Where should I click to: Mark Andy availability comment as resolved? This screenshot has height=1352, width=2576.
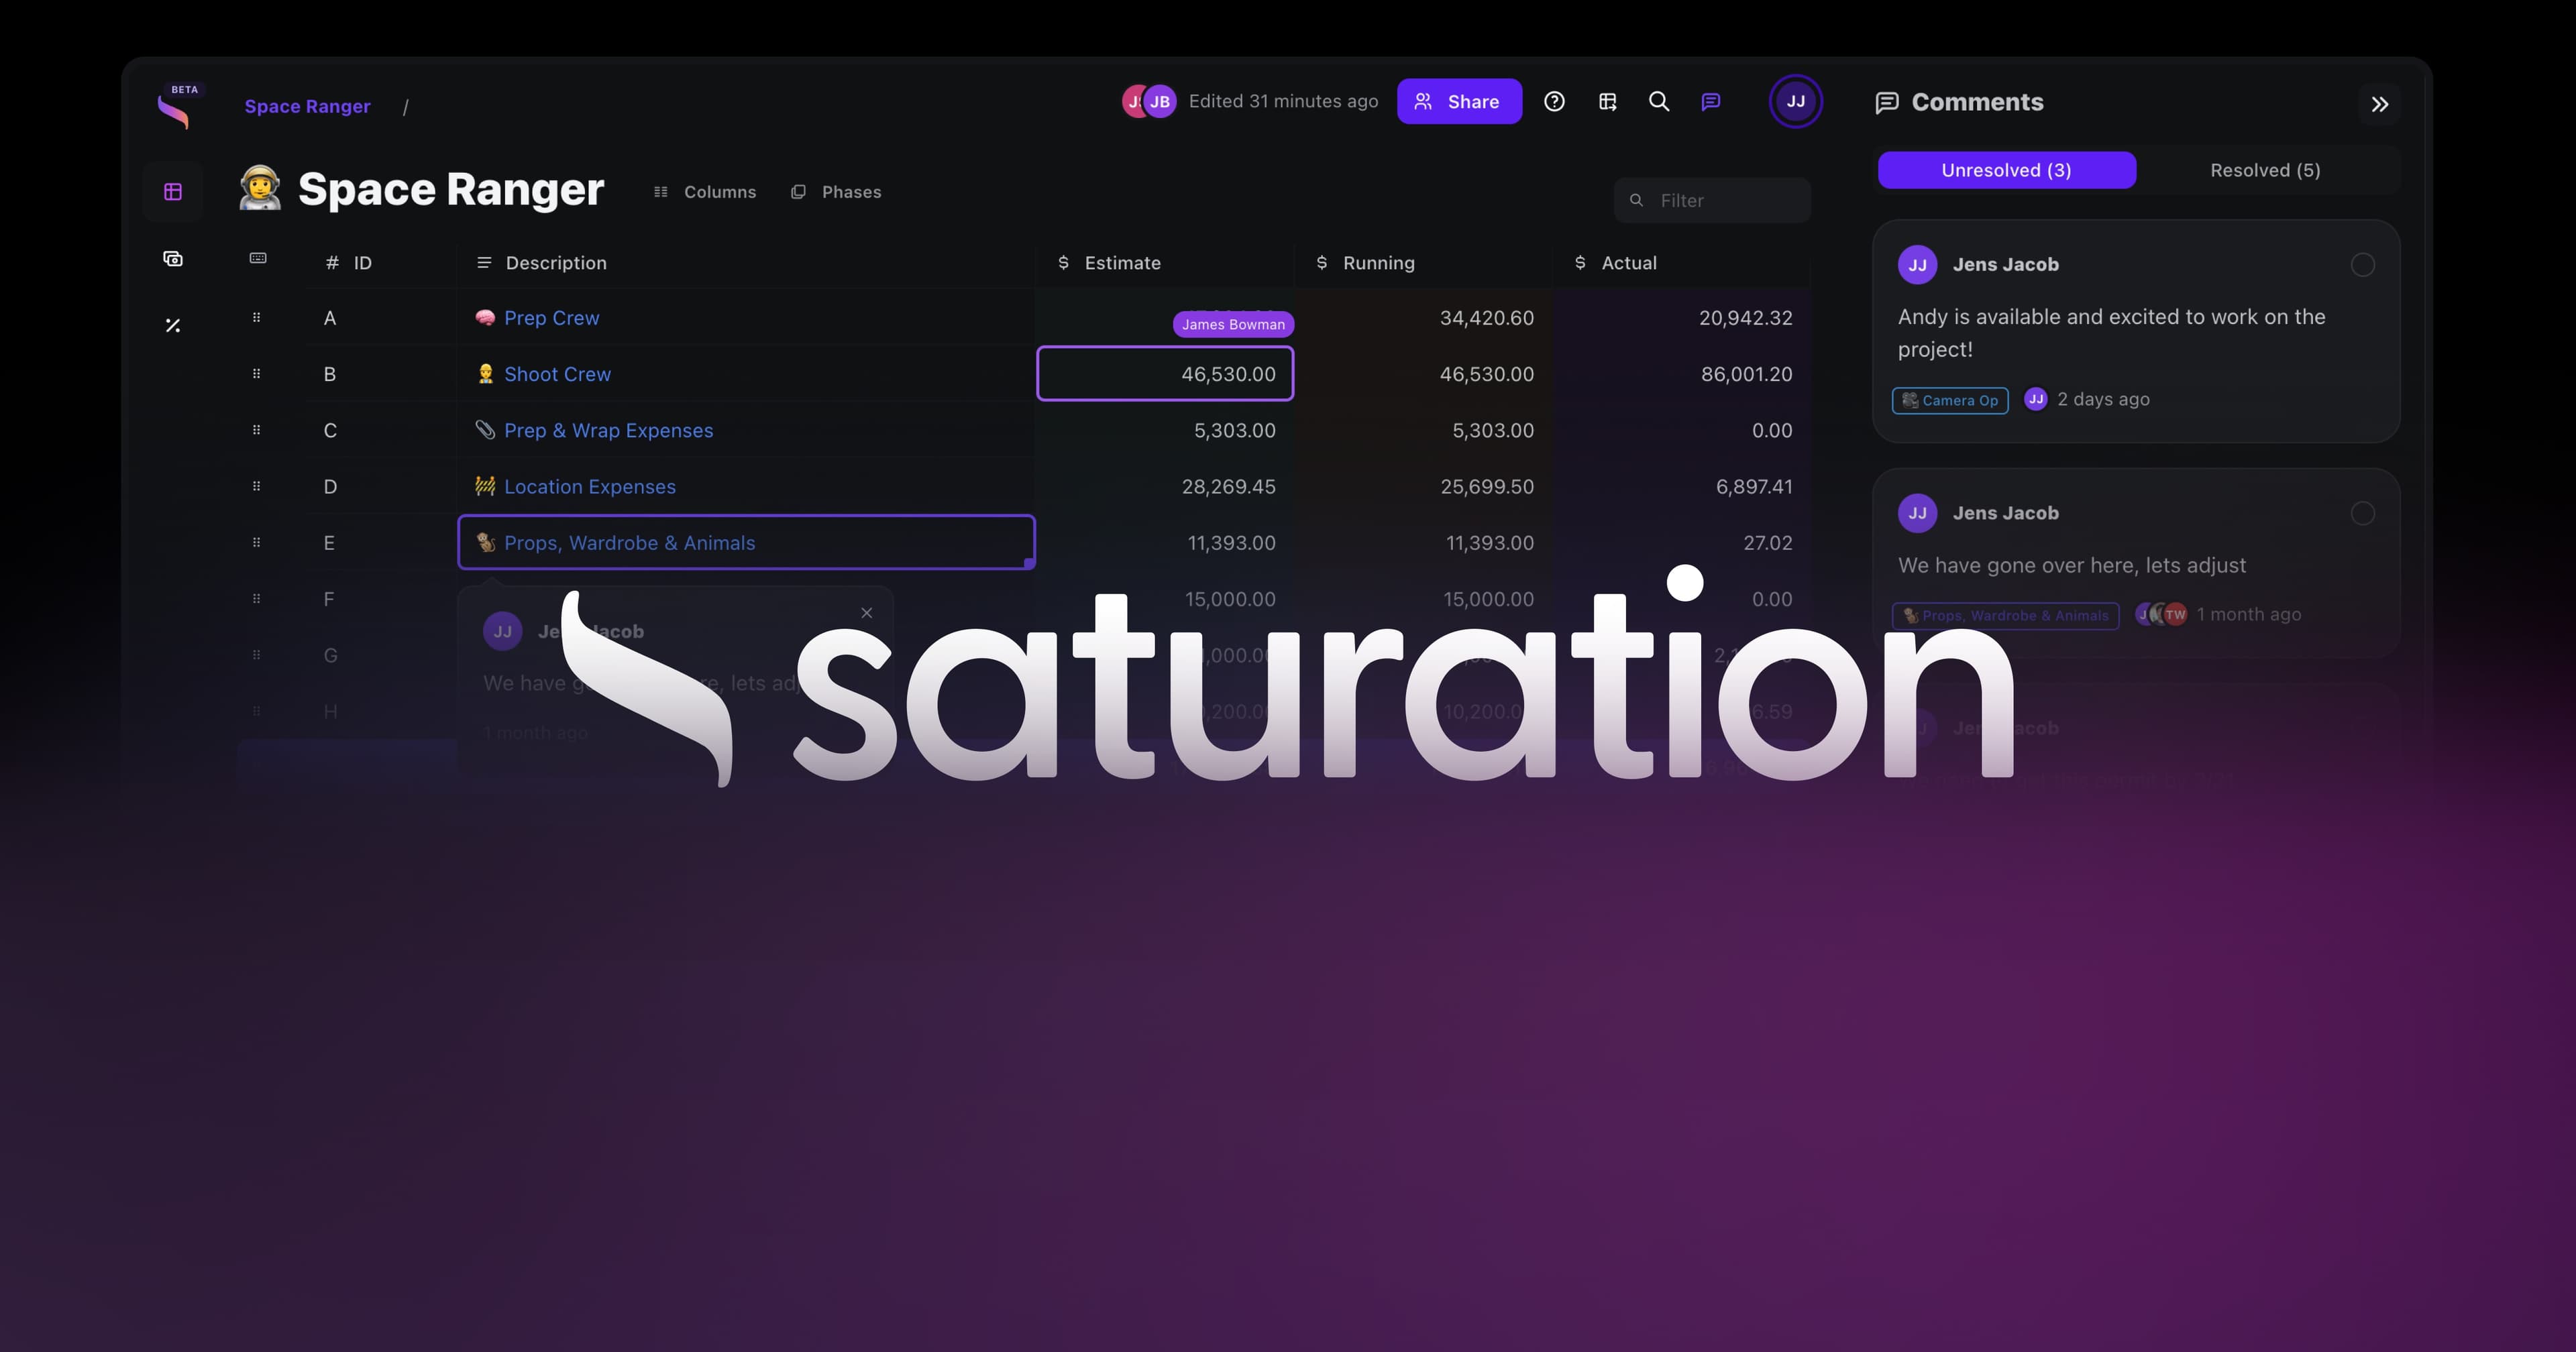tap(2363, 264)
